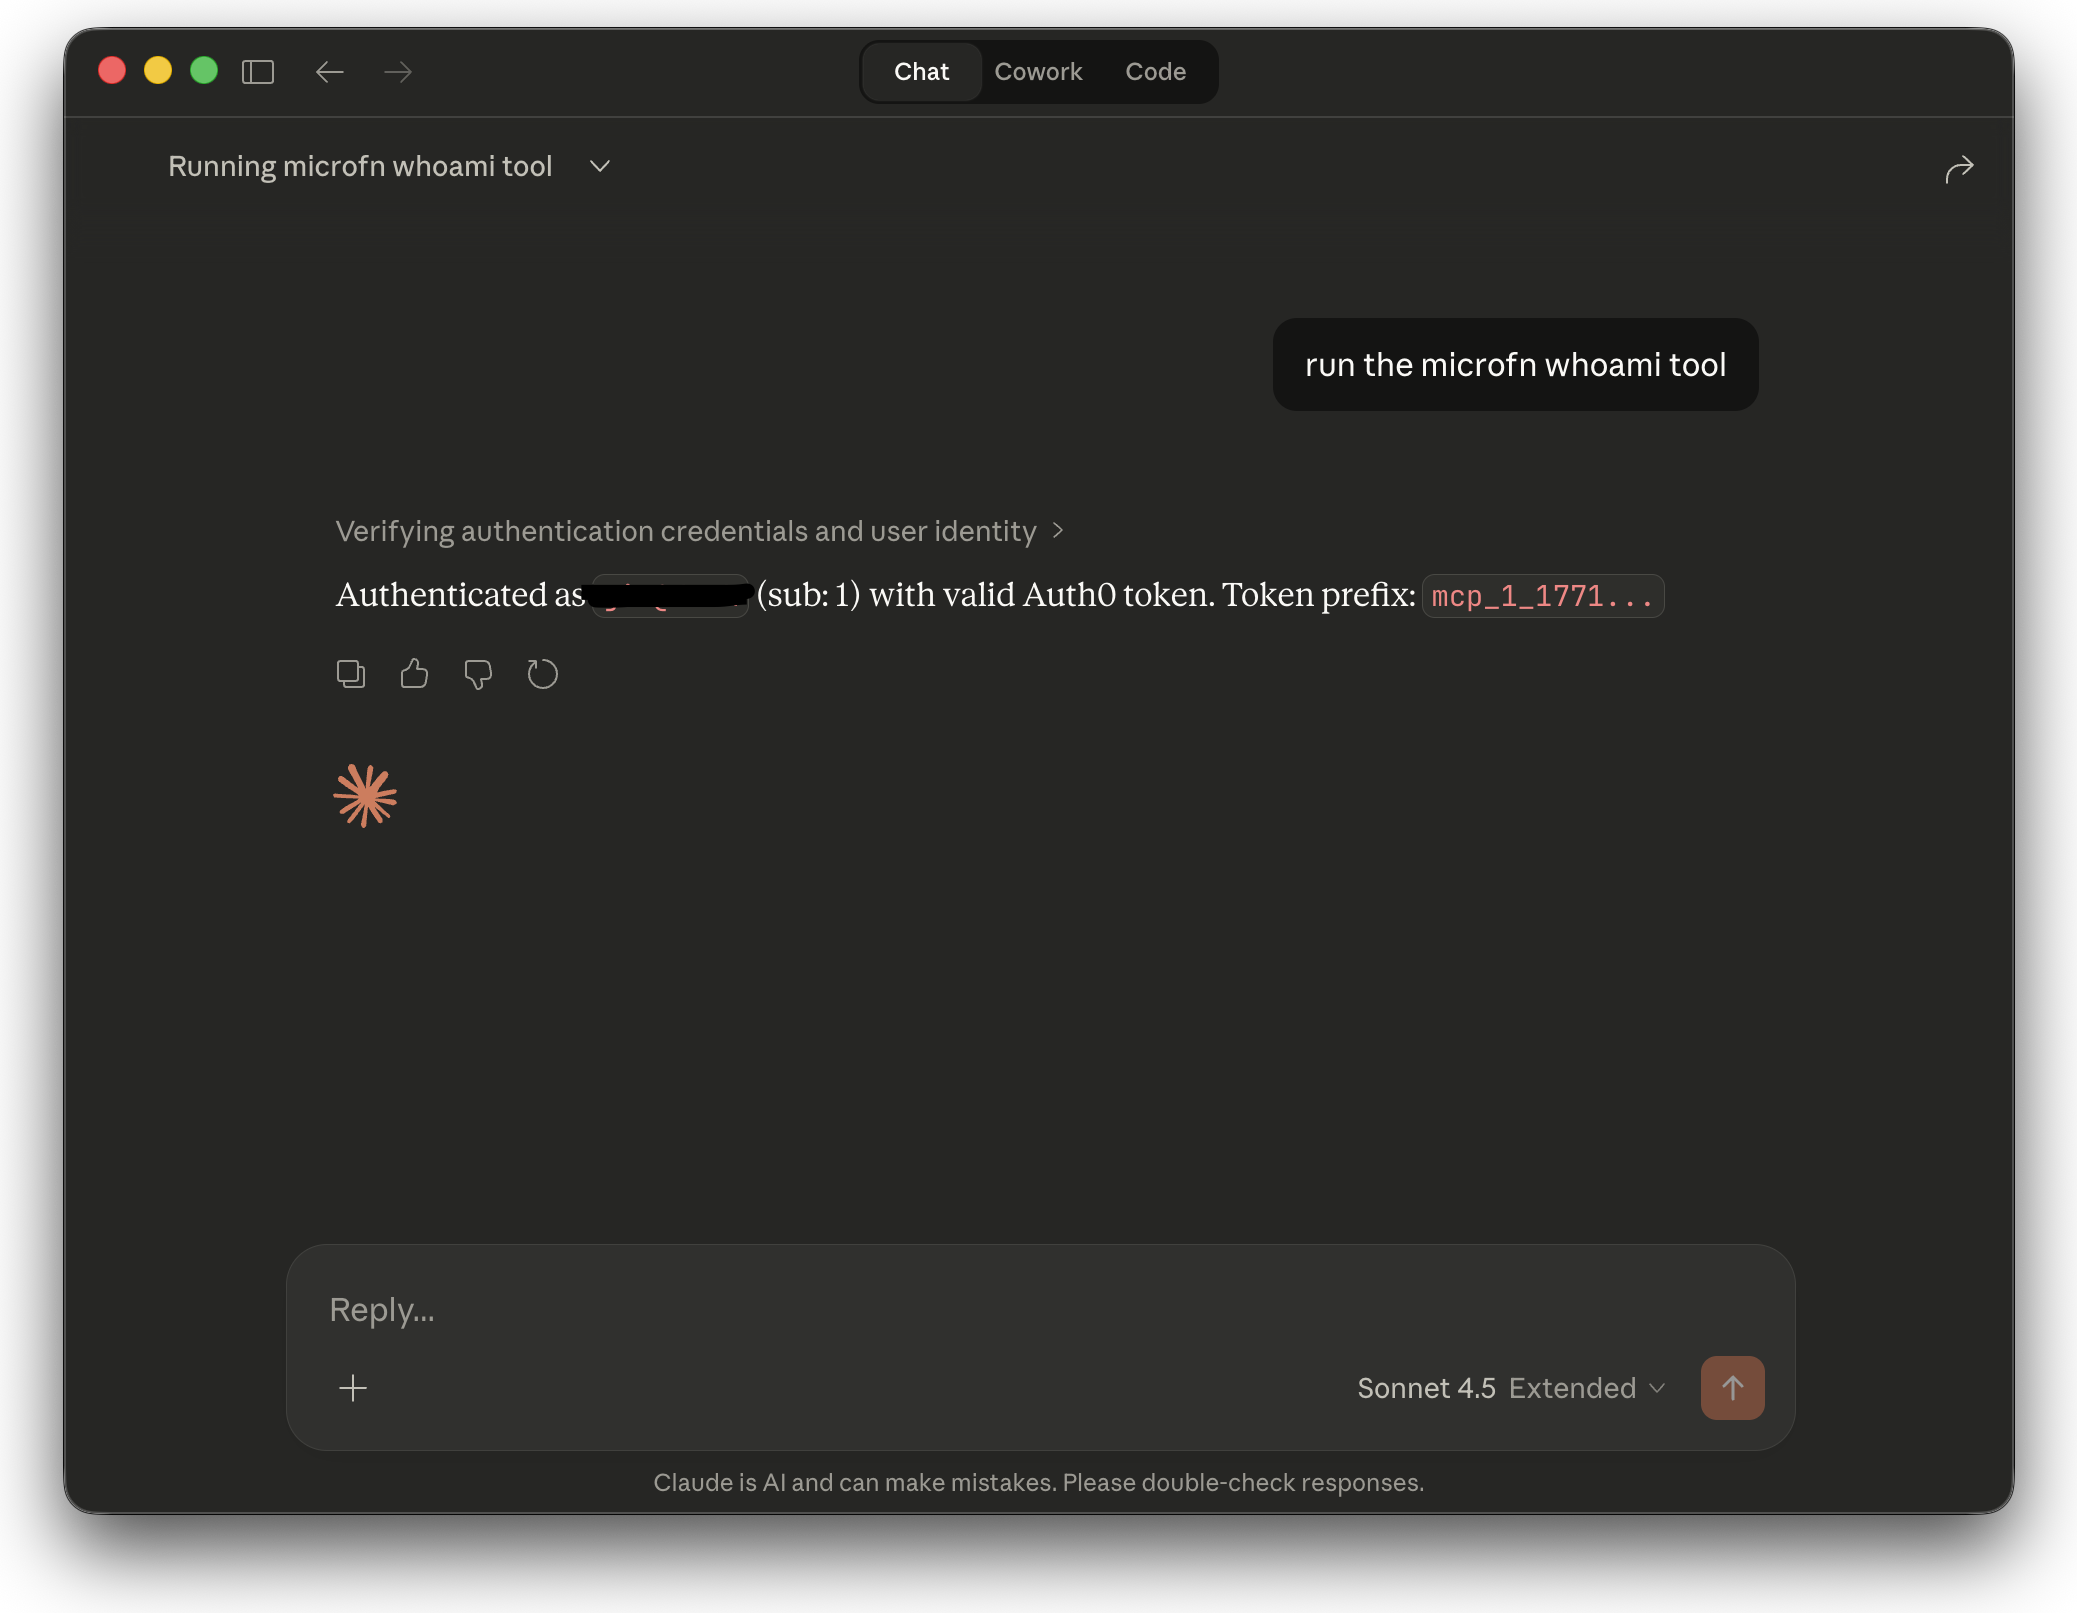
Task: Copy the assistant response
Action: (x=351, y=674)
